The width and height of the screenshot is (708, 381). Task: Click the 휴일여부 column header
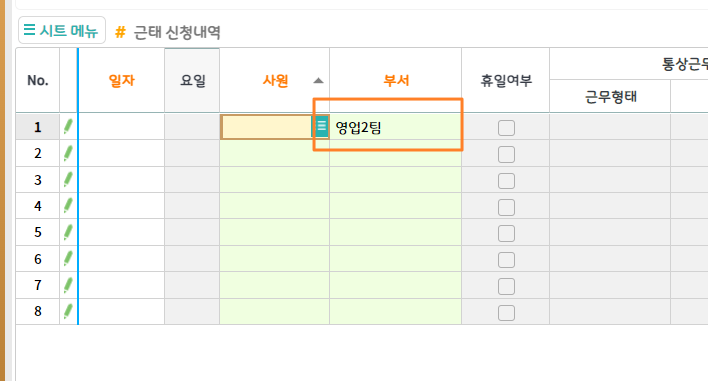pos(506,80)
